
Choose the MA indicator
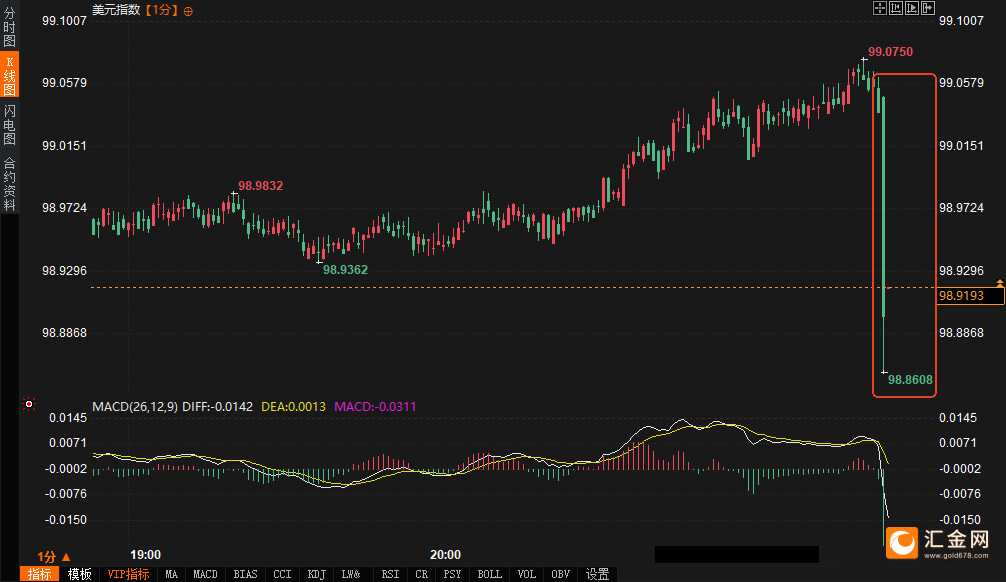tap(171, 574)
